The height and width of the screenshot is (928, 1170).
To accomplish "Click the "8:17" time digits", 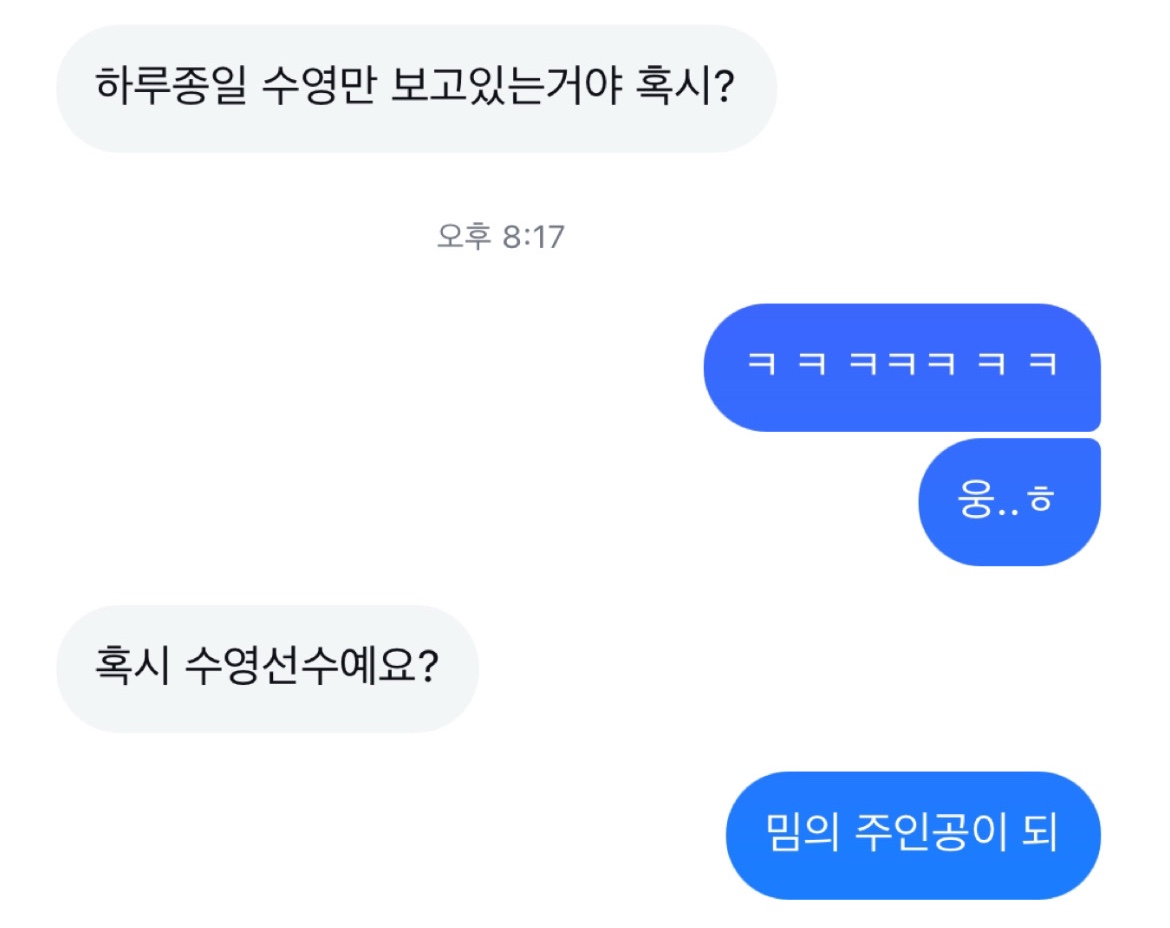I will point(533,237).
